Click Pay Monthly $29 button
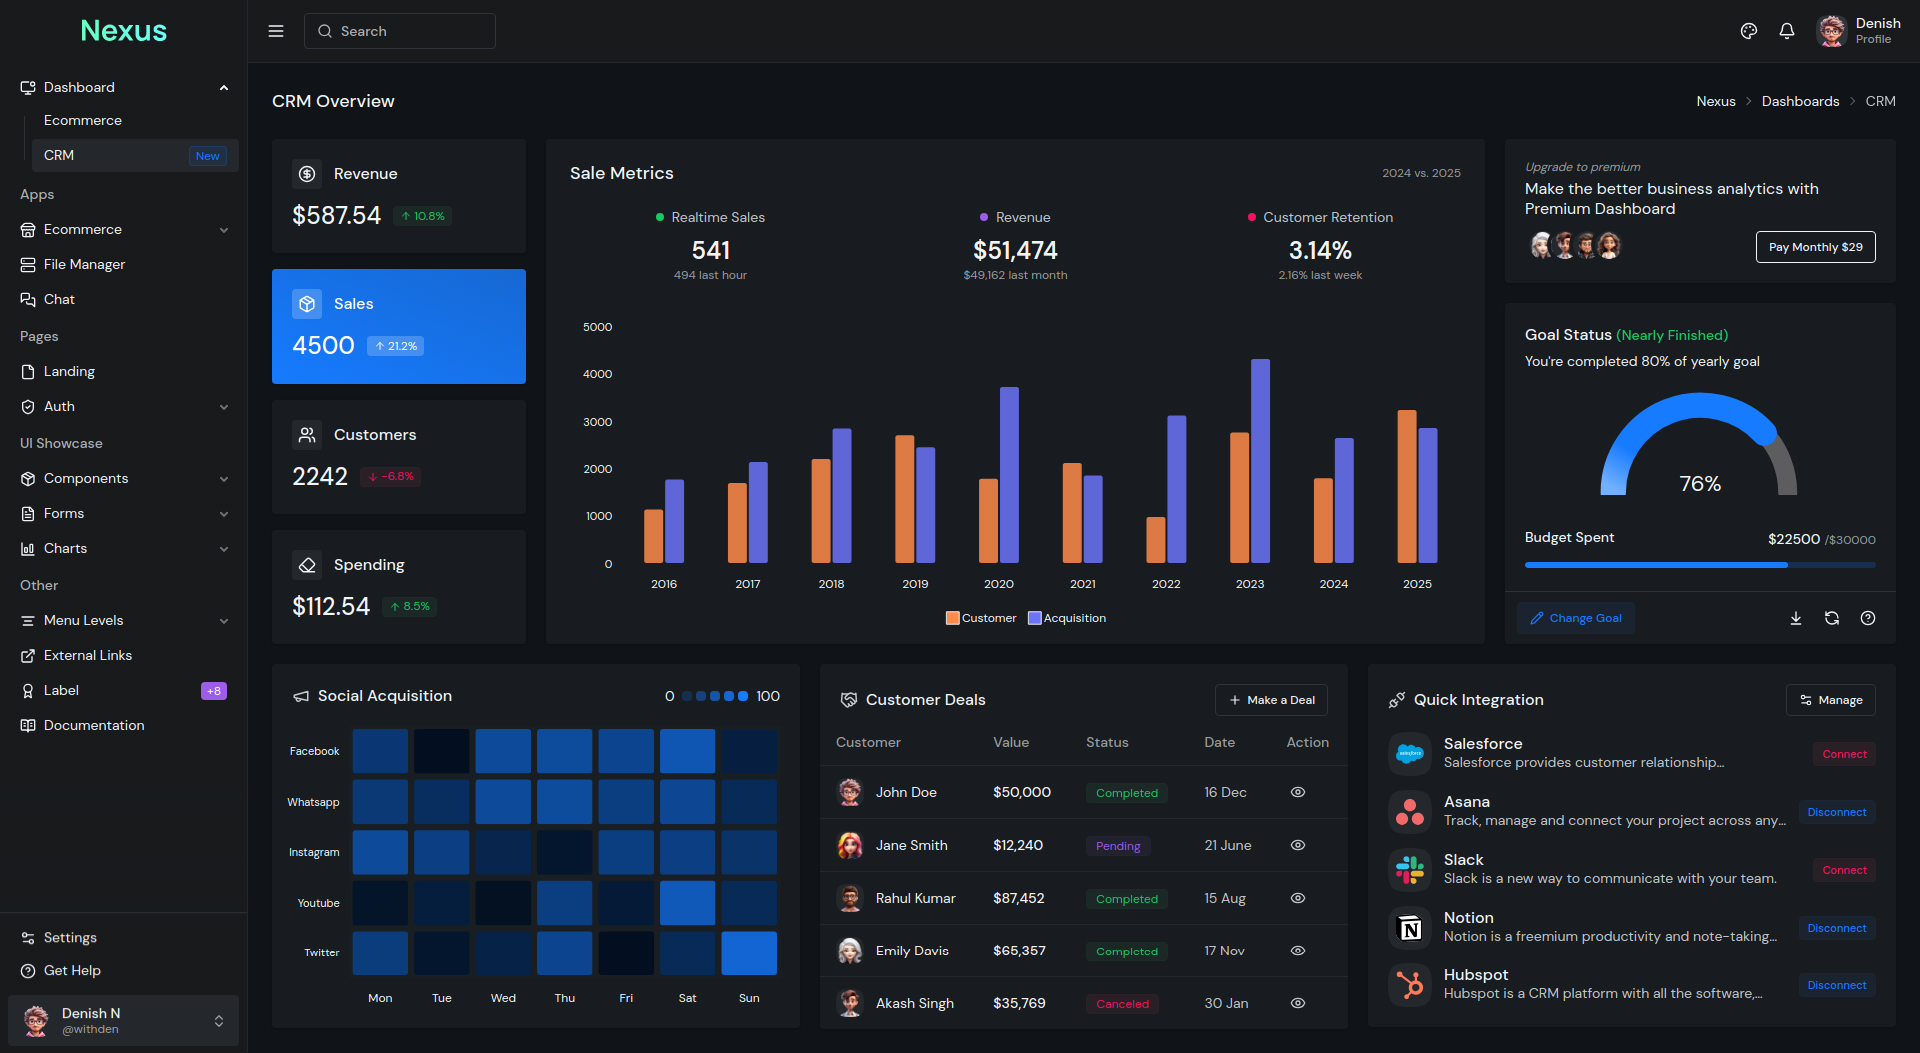Viewport: 1920px width, 1053px height. 1815,246
